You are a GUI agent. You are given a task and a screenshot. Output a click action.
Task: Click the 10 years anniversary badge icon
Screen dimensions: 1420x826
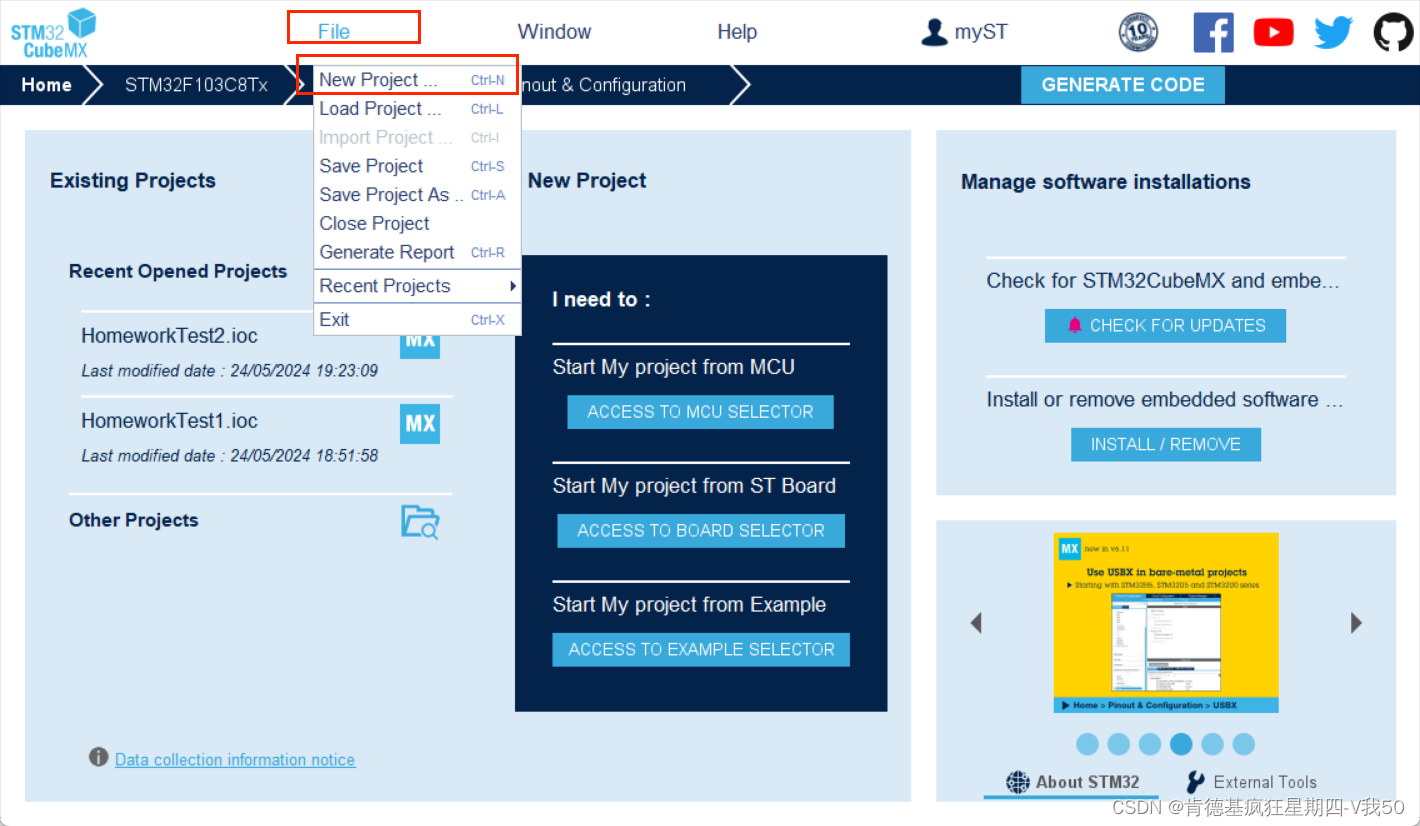tap(1138, 32)
